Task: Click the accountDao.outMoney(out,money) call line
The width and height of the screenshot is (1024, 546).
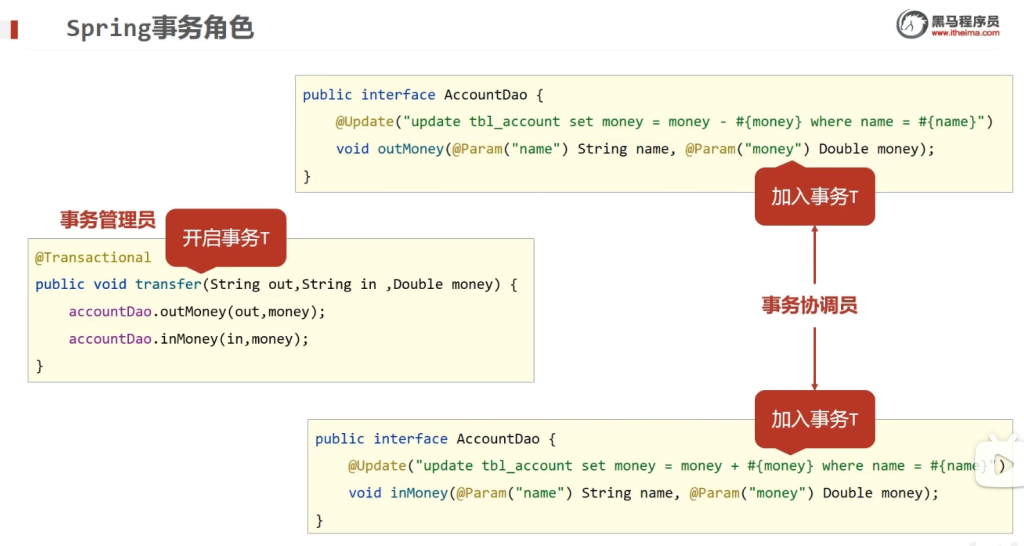Action: point(197,312)
